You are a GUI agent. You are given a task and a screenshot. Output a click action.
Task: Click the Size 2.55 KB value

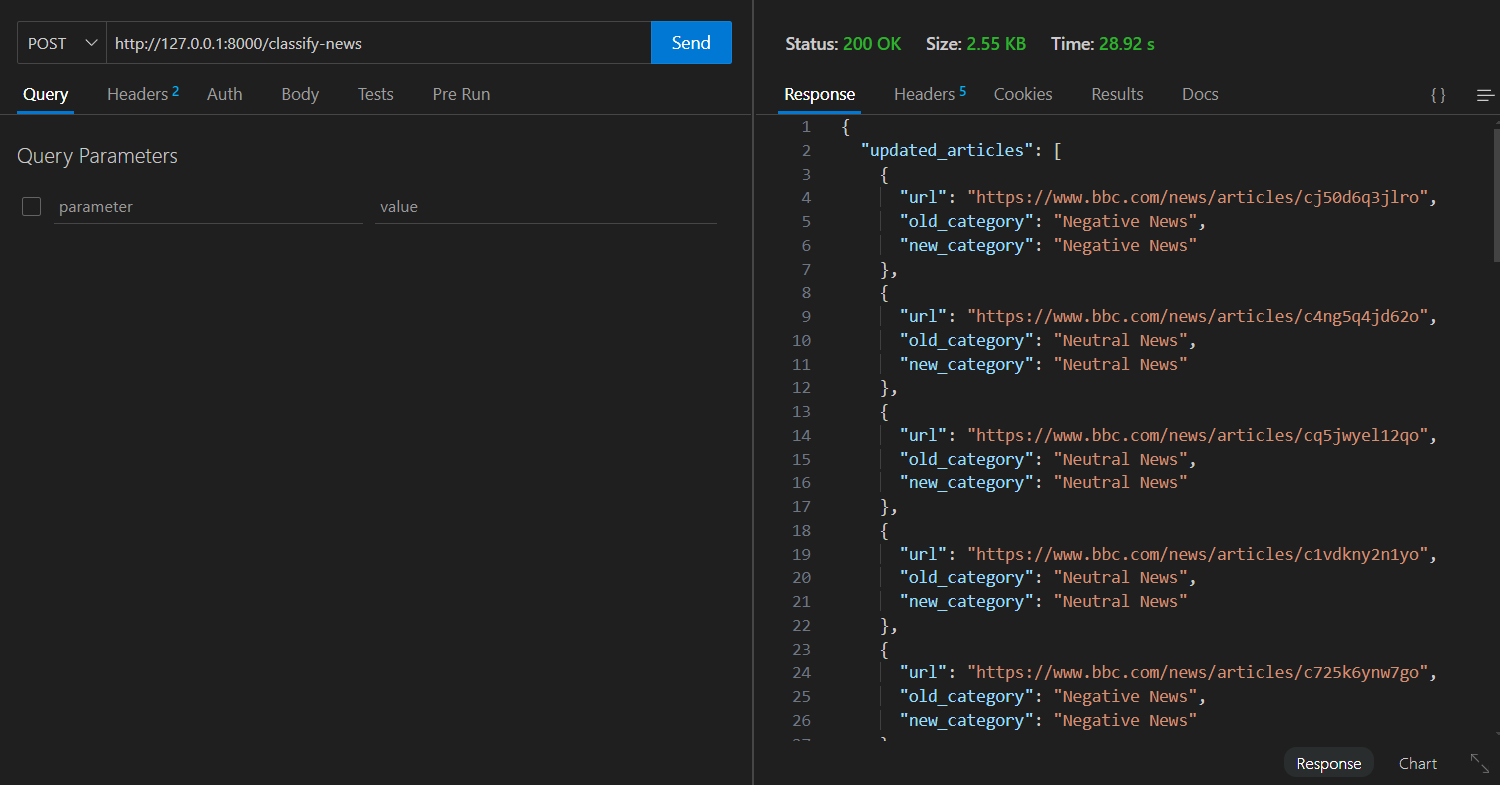pos(996,44)
